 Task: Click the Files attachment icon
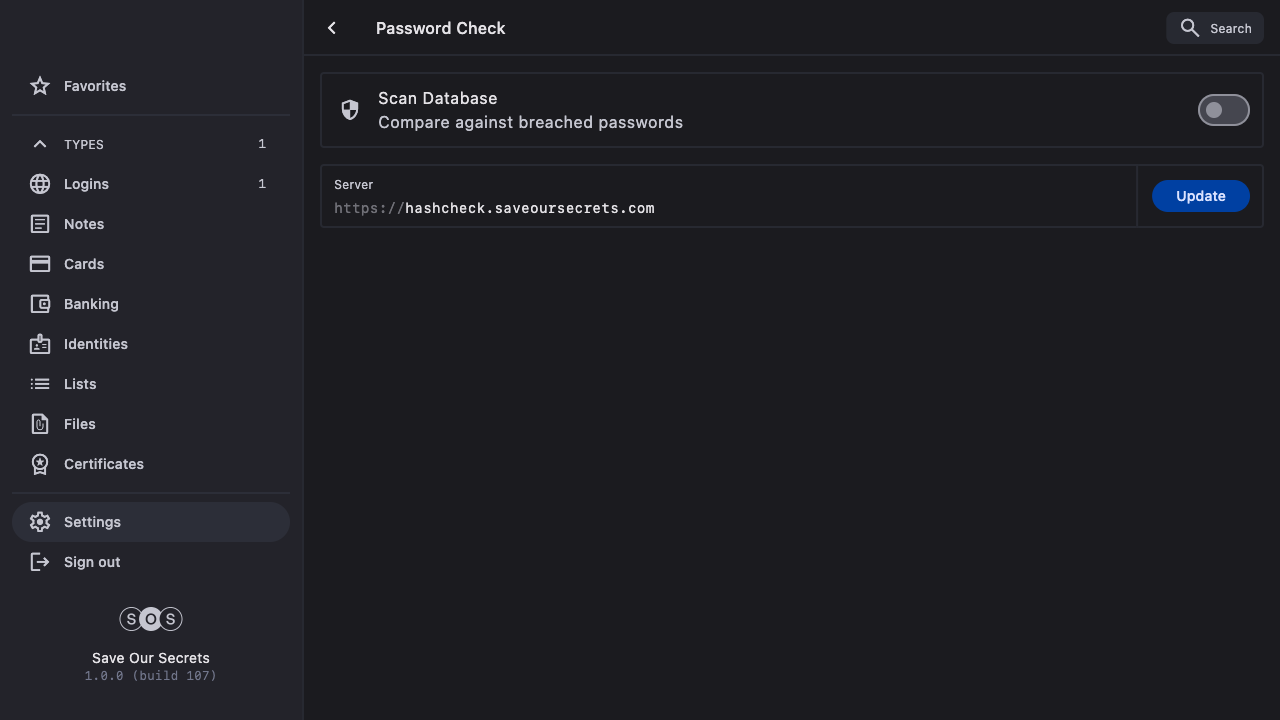[x=40, y=424]
